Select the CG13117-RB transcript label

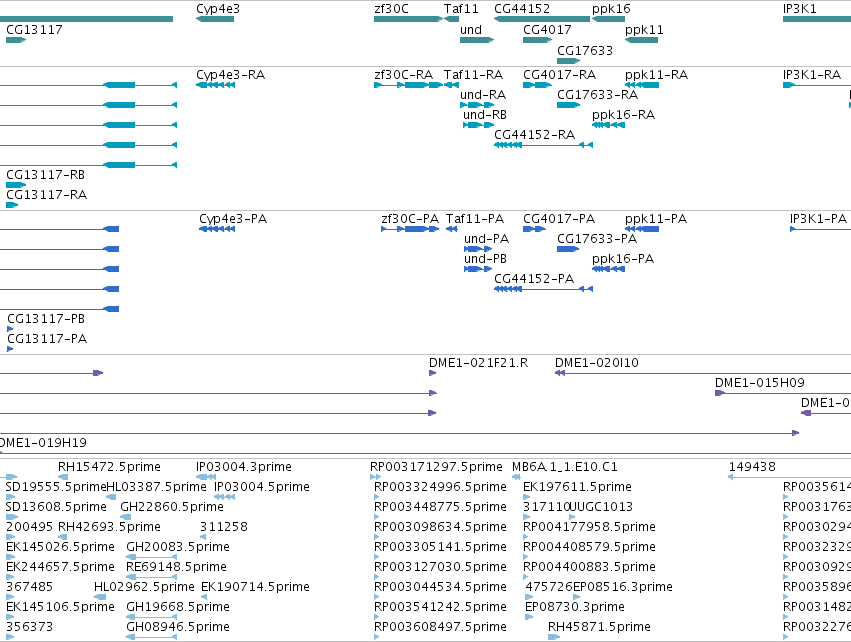pyautogui.click(x=46, y=174)
